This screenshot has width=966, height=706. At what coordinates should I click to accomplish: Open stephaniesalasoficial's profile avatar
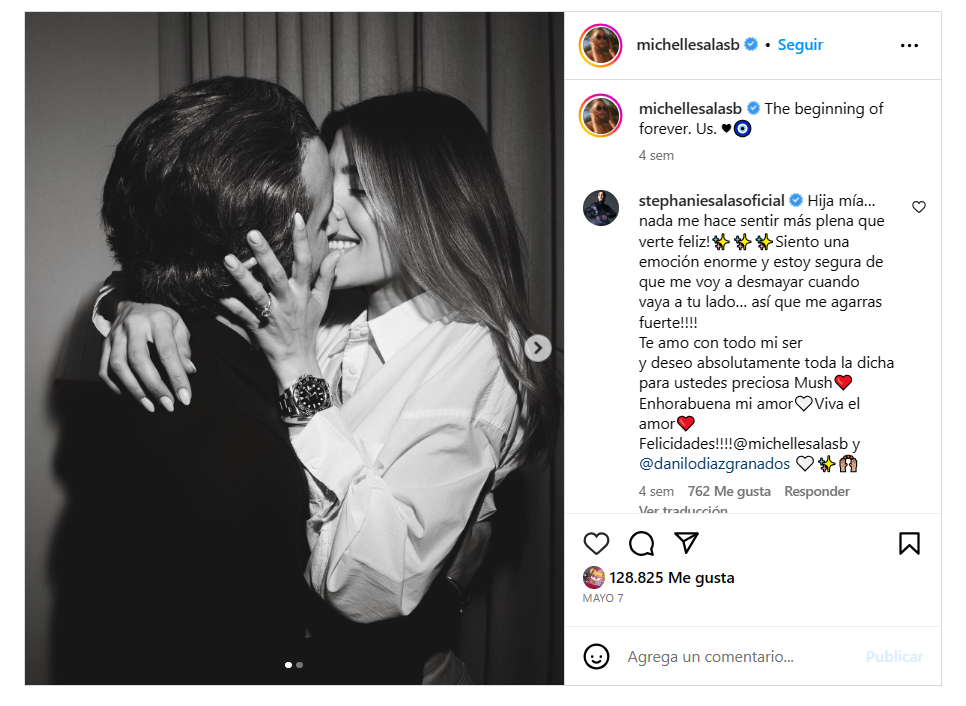tap(601, 207)
